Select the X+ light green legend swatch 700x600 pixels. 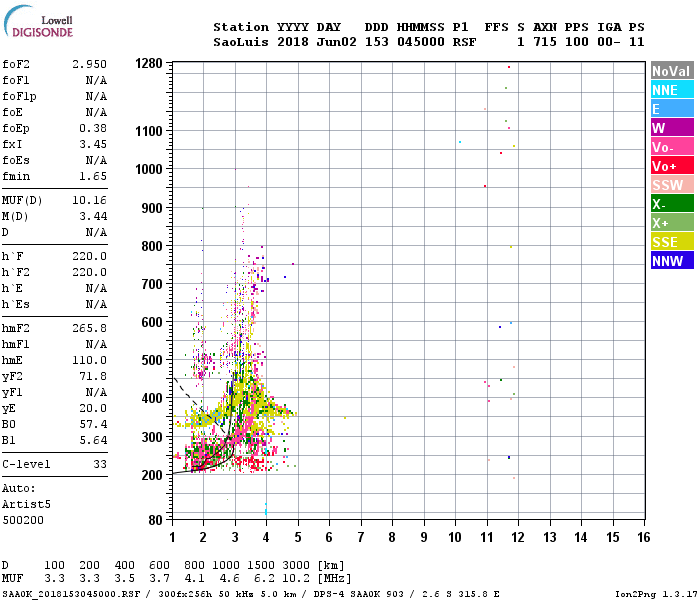click(672, 223)
